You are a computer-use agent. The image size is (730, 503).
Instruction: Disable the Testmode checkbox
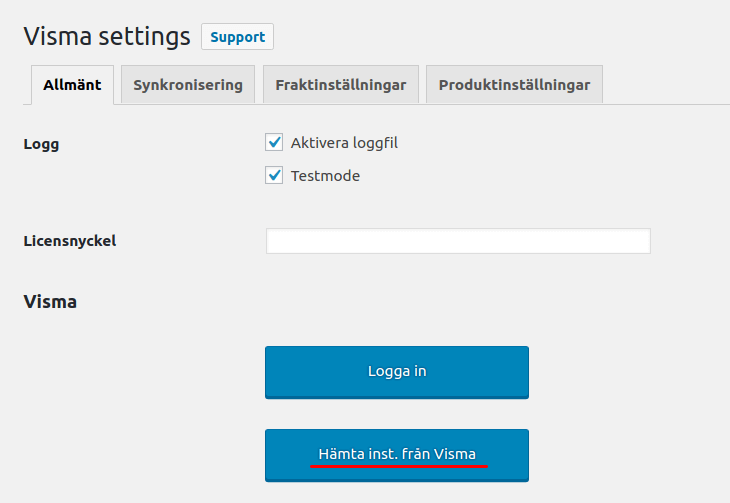(x=274, y=176)
